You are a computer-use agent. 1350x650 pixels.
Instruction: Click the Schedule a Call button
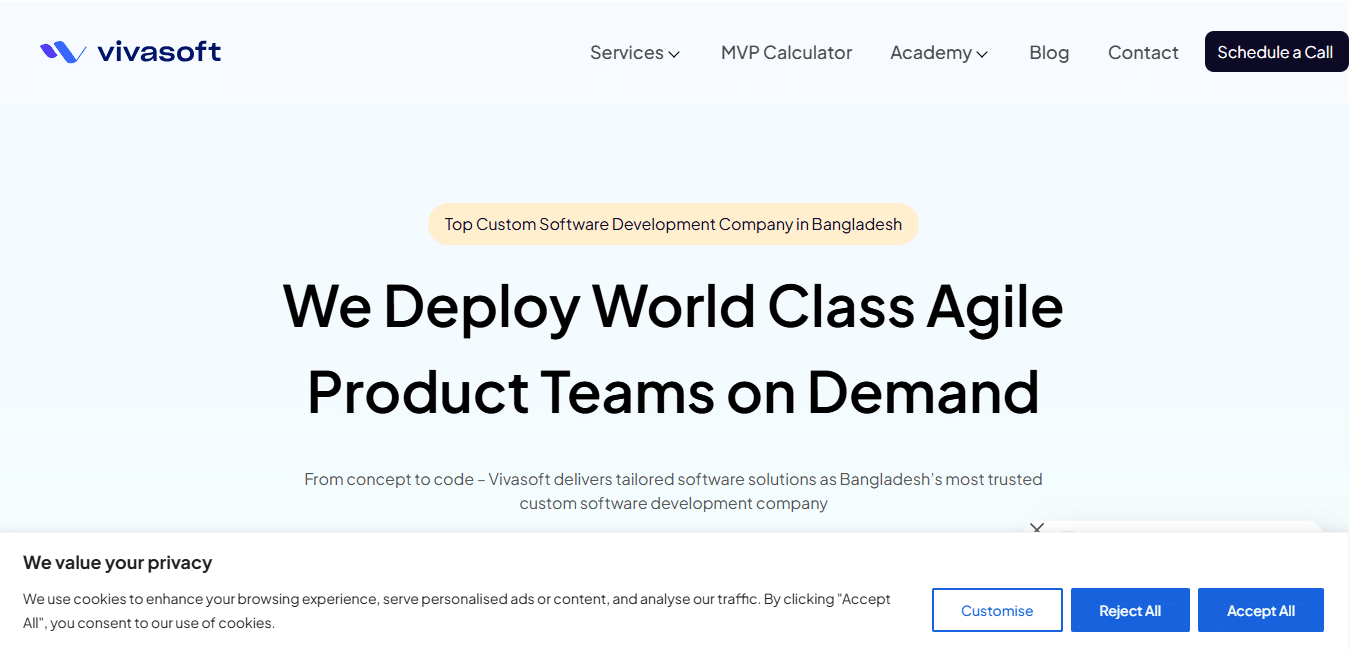pos(1275,52)
